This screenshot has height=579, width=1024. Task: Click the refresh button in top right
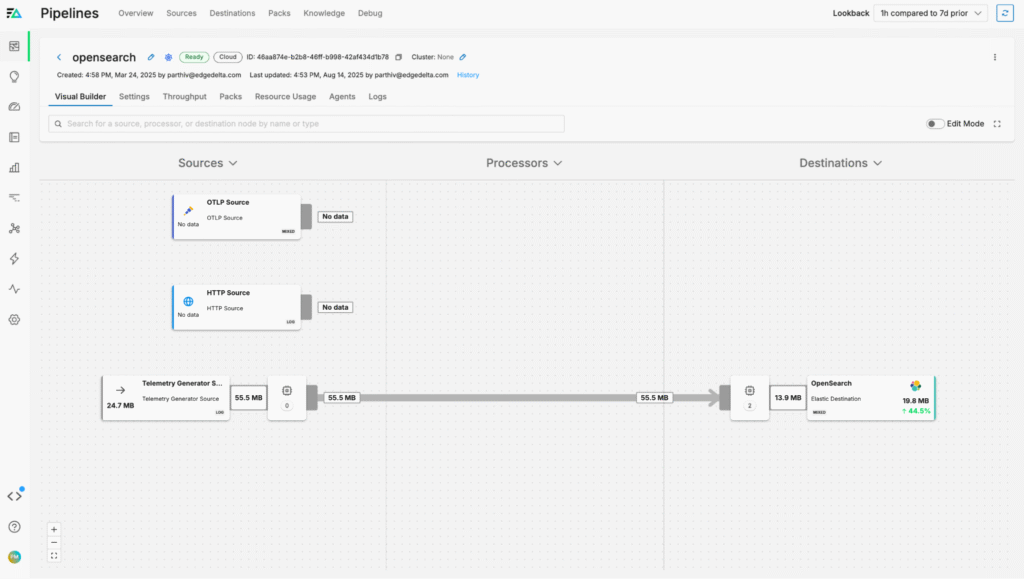1005,13
